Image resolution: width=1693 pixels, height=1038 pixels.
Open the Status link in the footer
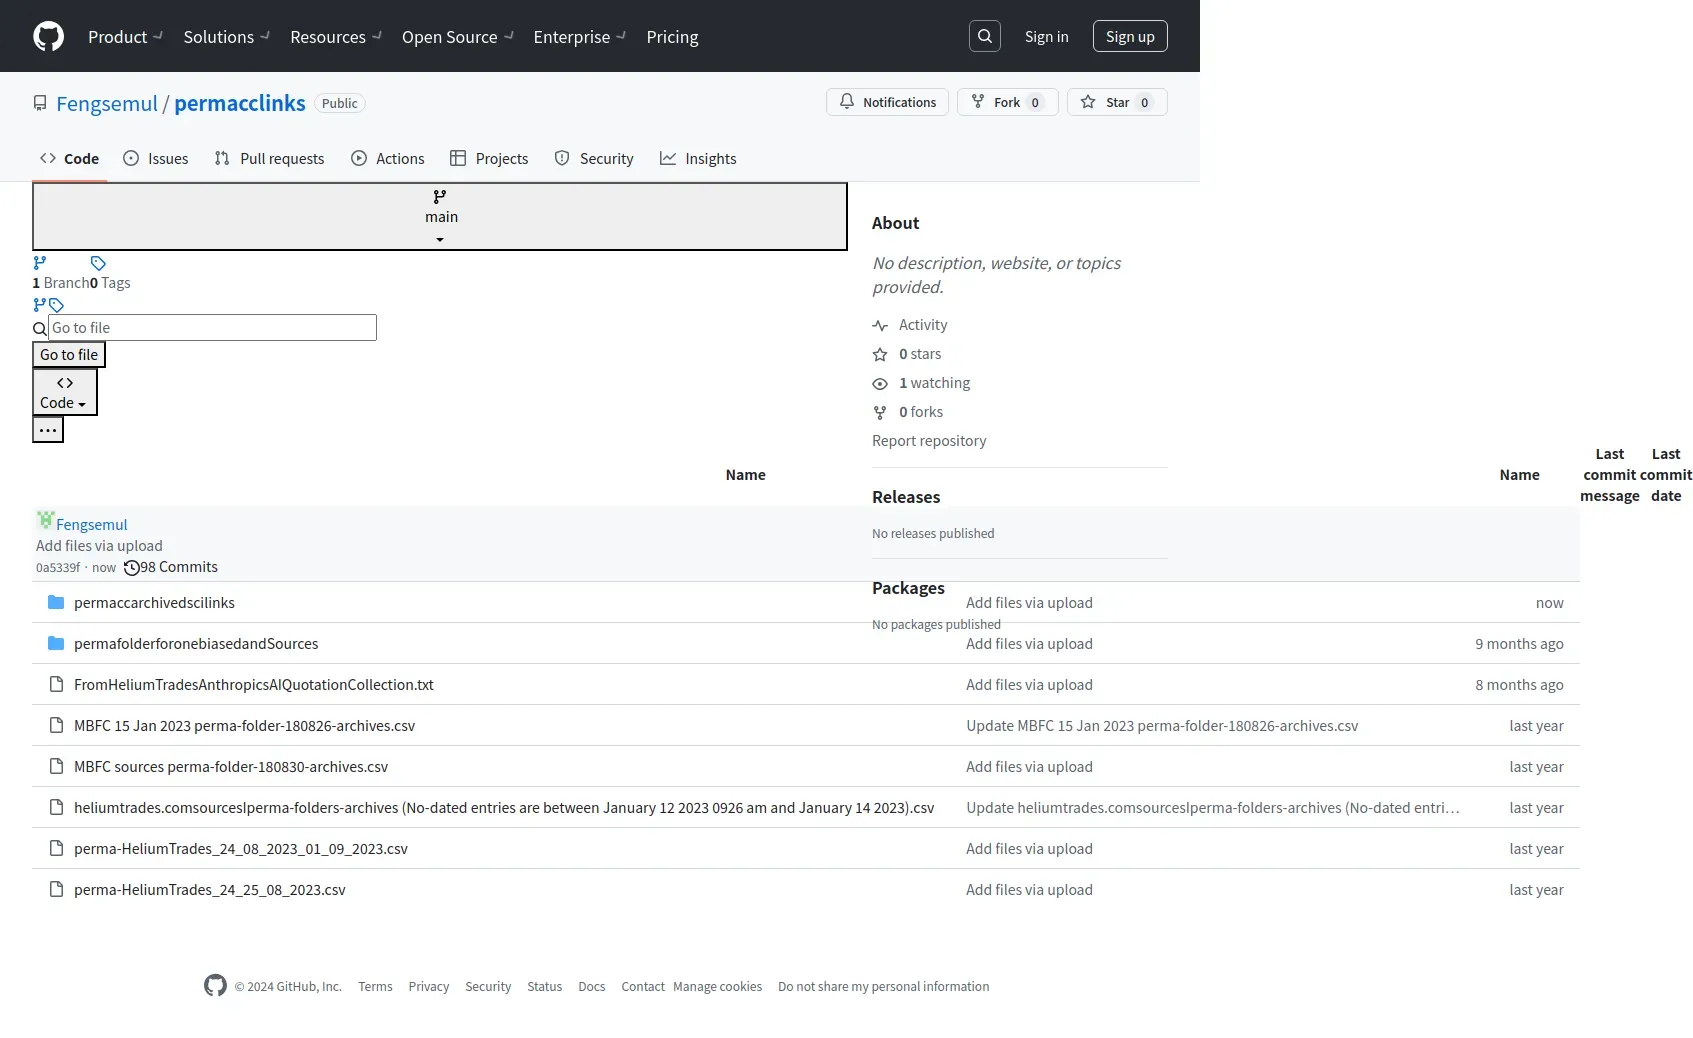(545, 987)
